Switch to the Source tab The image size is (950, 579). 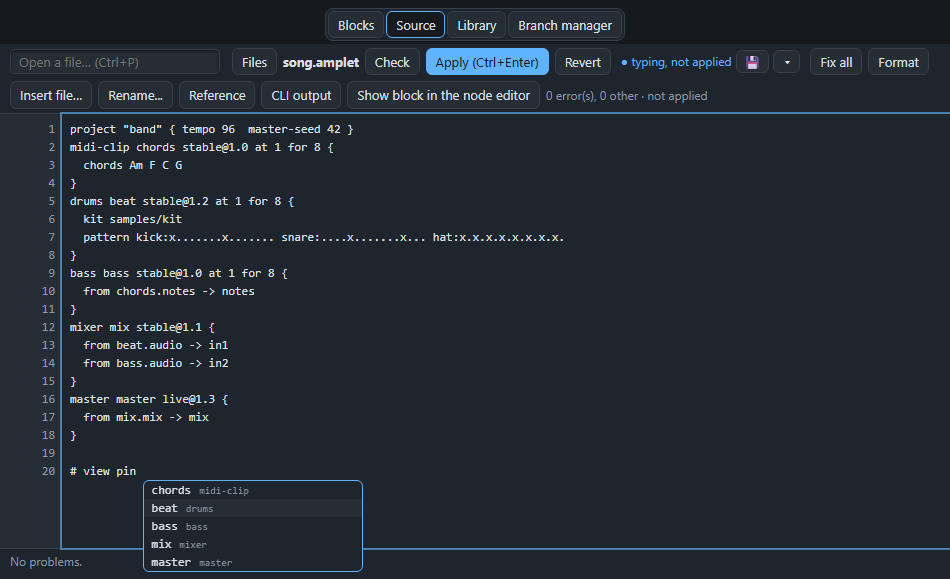click(x=416, y=25)
